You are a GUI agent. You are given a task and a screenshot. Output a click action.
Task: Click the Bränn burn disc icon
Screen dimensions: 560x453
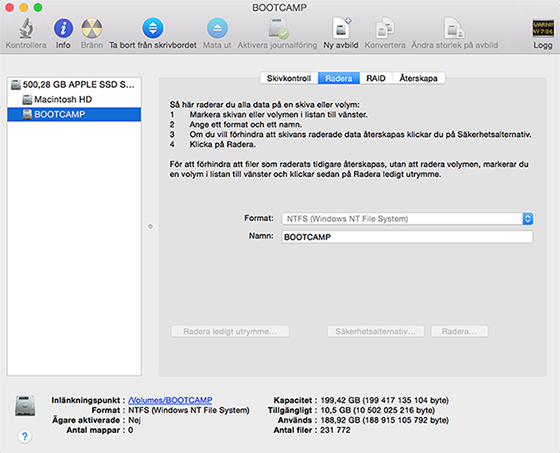click(92, 28)
